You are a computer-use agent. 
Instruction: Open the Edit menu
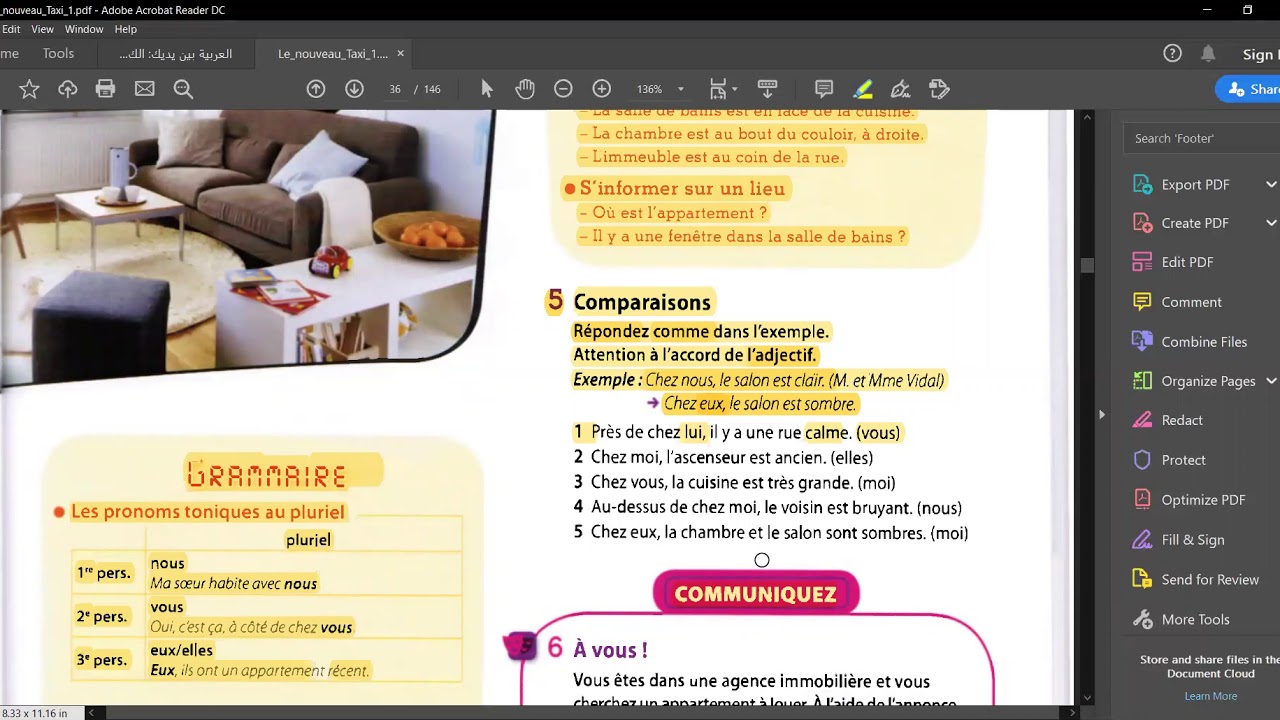click(10, 29)
